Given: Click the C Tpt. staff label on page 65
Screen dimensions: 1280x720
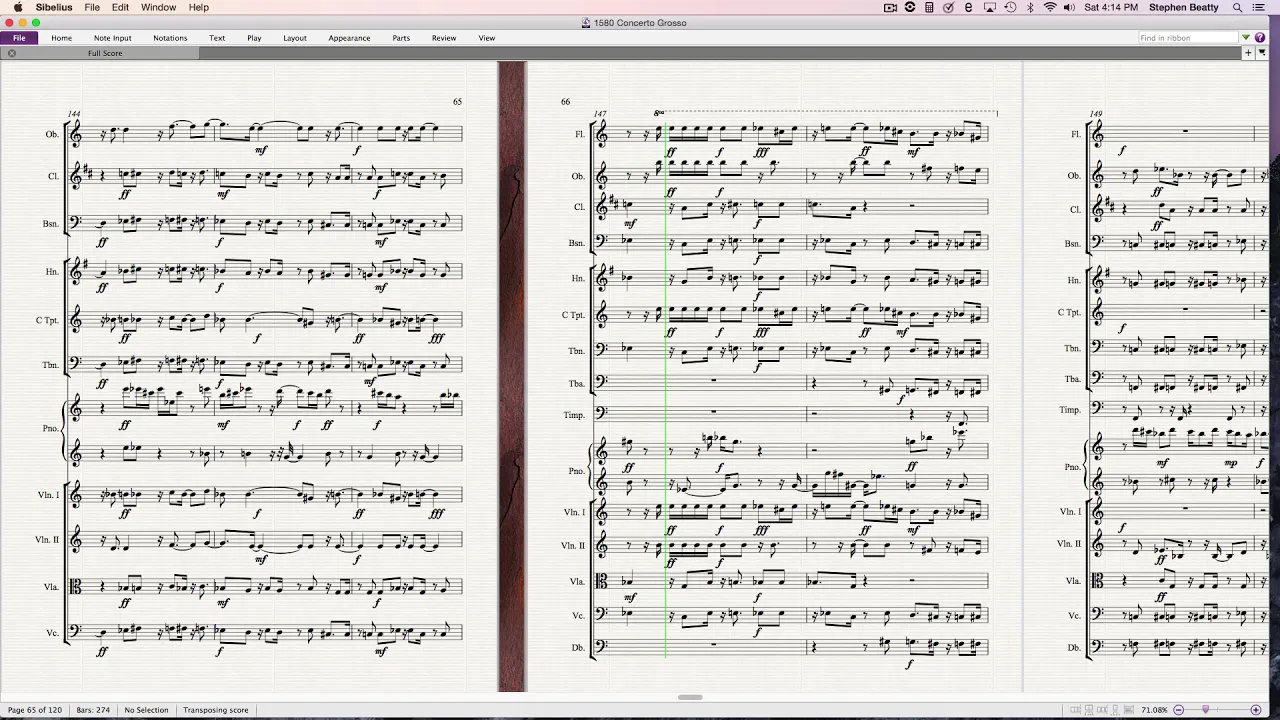Looking at the screenshot, I should (47, 320).
